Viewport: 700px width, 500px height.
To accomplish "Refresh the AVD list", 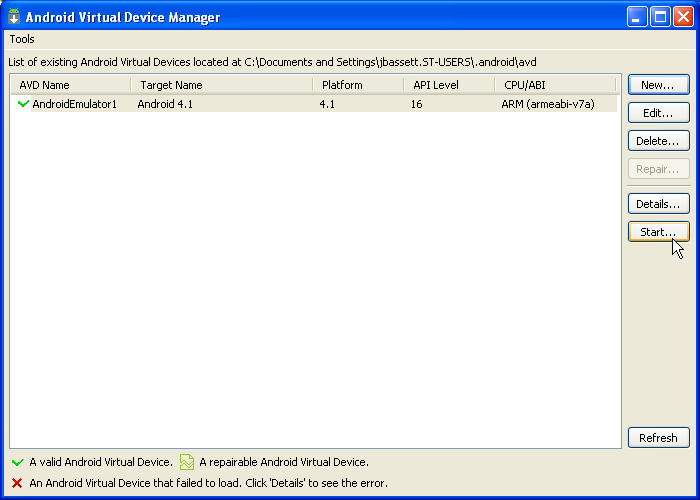I will (x=658, y=438).
